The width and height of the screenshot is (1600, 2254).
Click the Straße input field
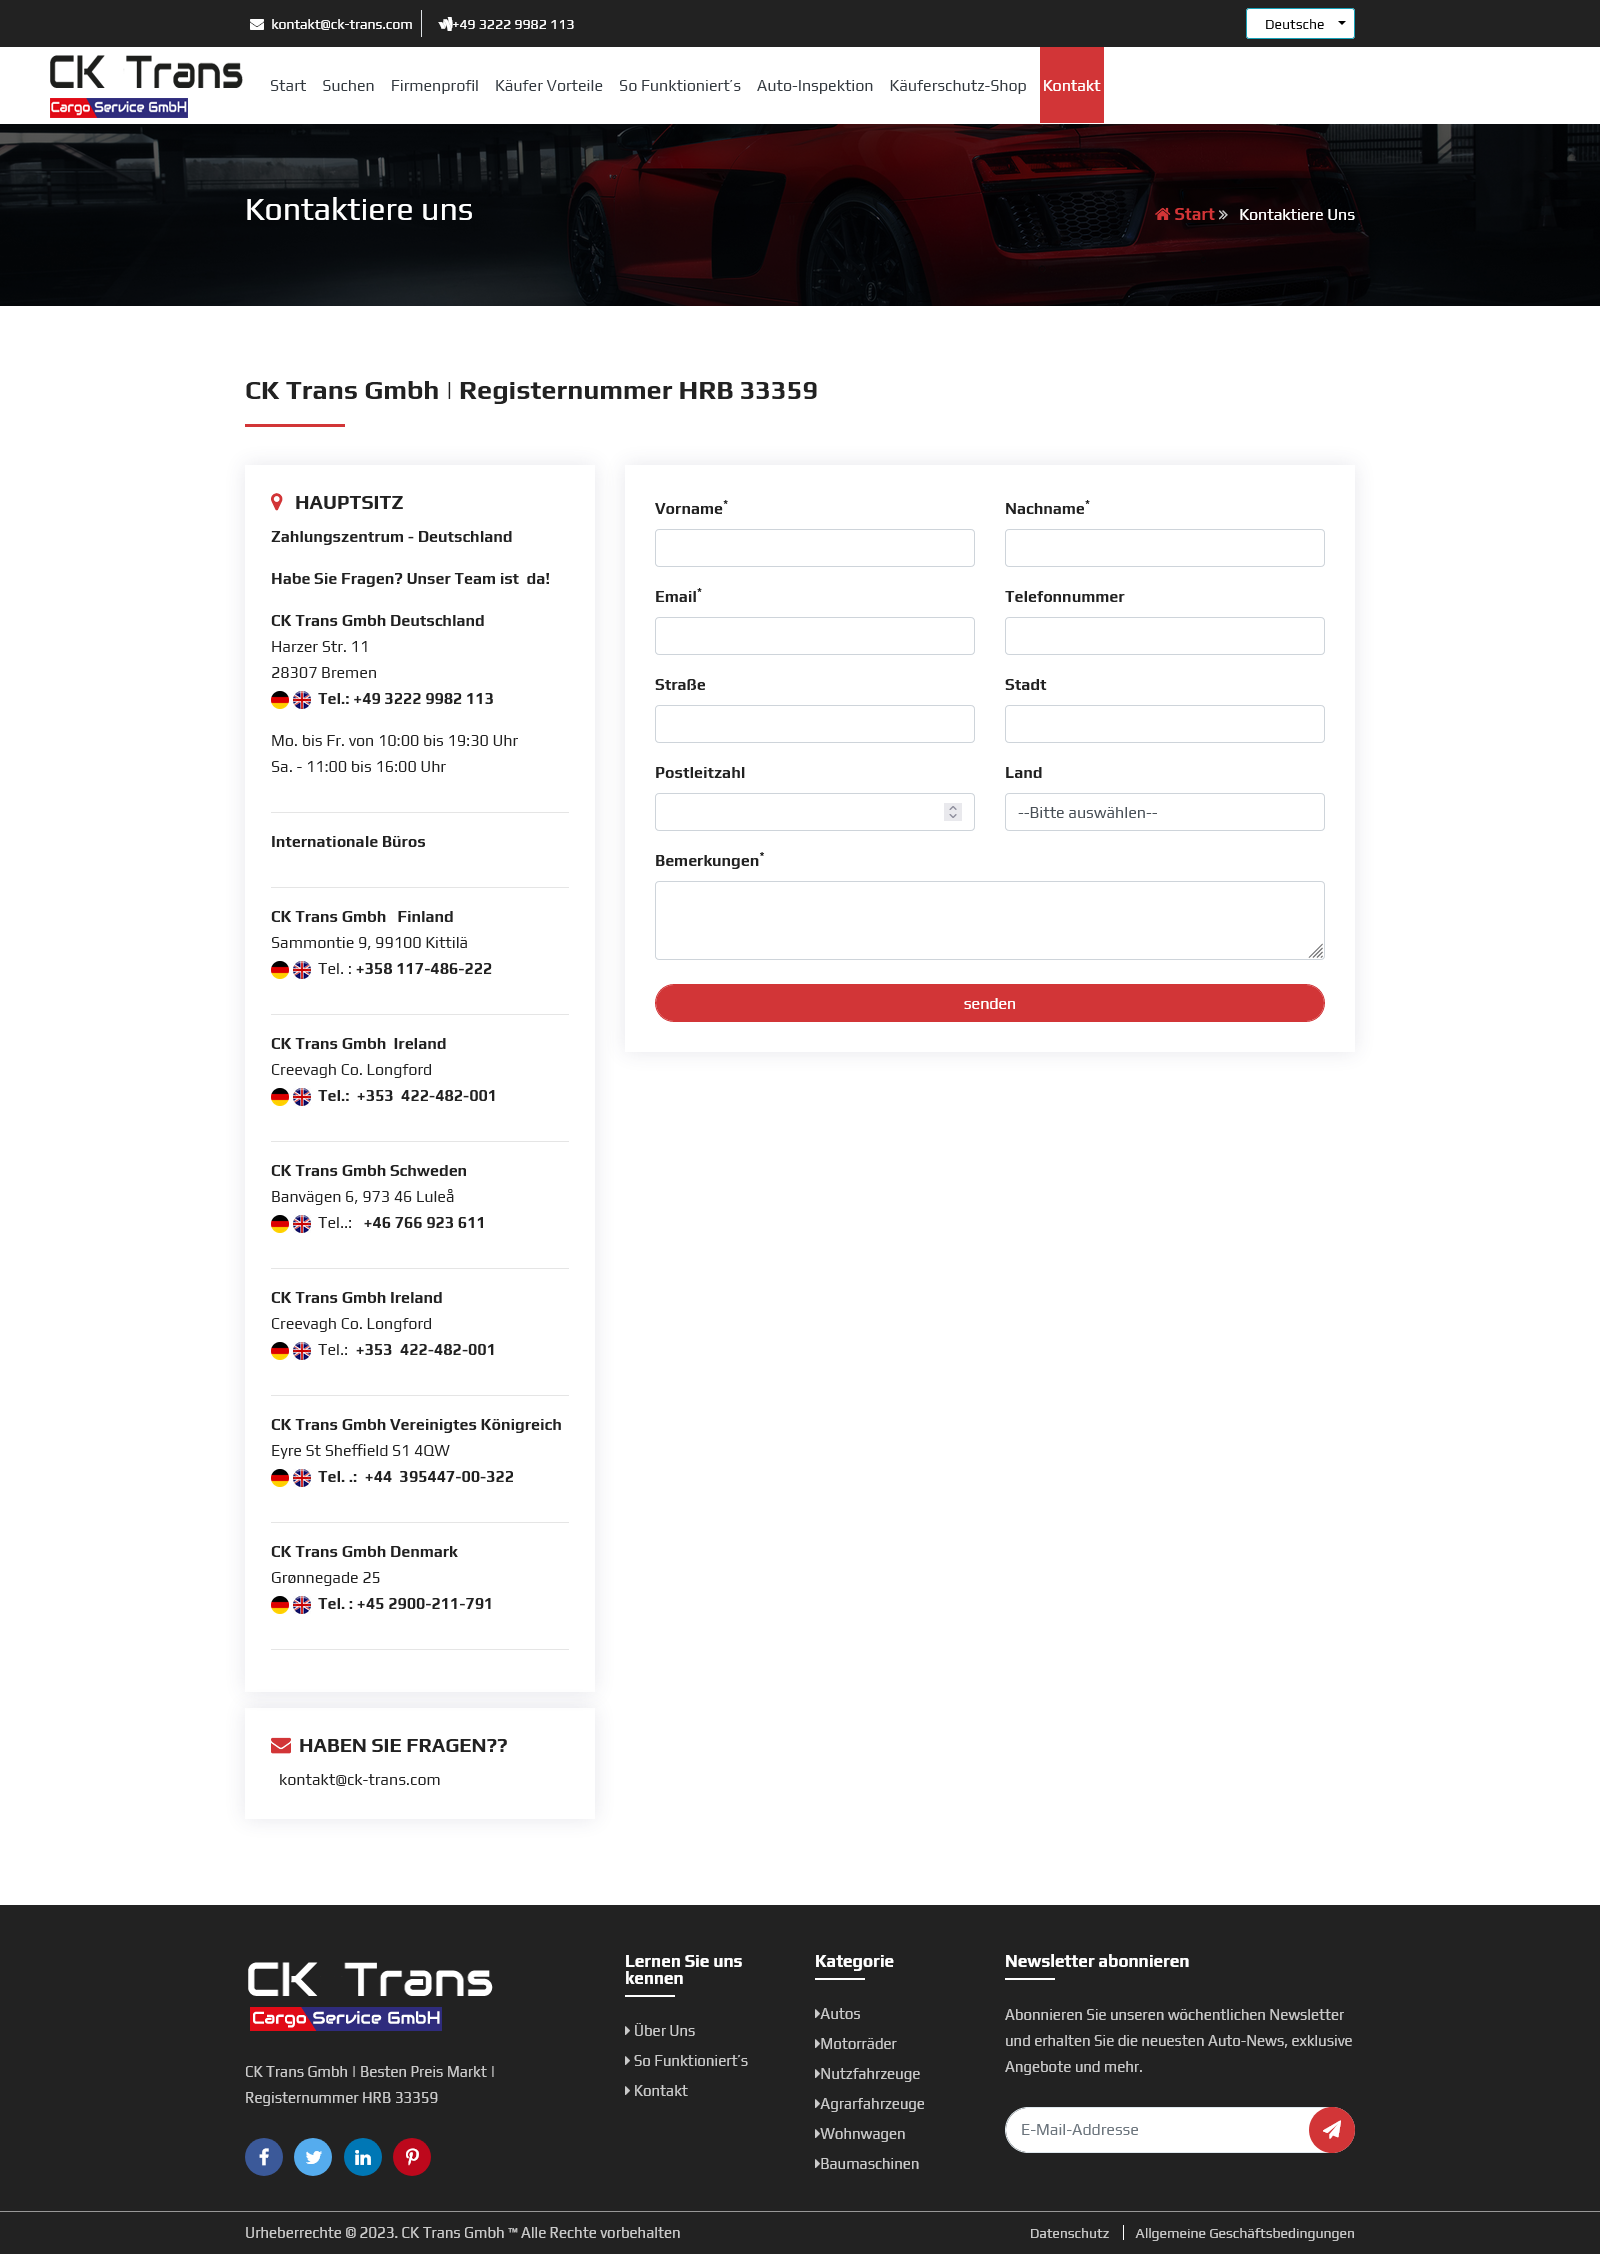(x=815, y=724)
